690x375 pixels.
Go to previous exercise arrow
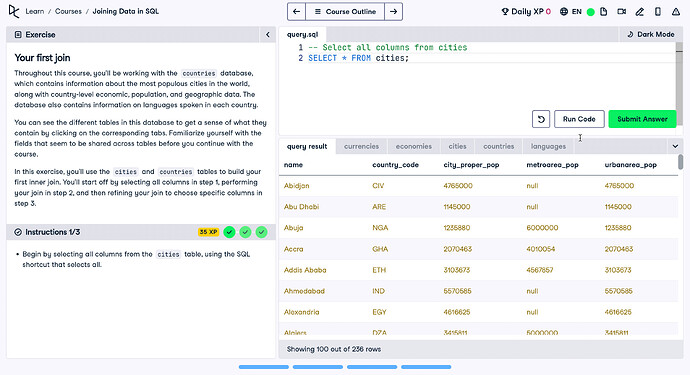click(297, 11)
